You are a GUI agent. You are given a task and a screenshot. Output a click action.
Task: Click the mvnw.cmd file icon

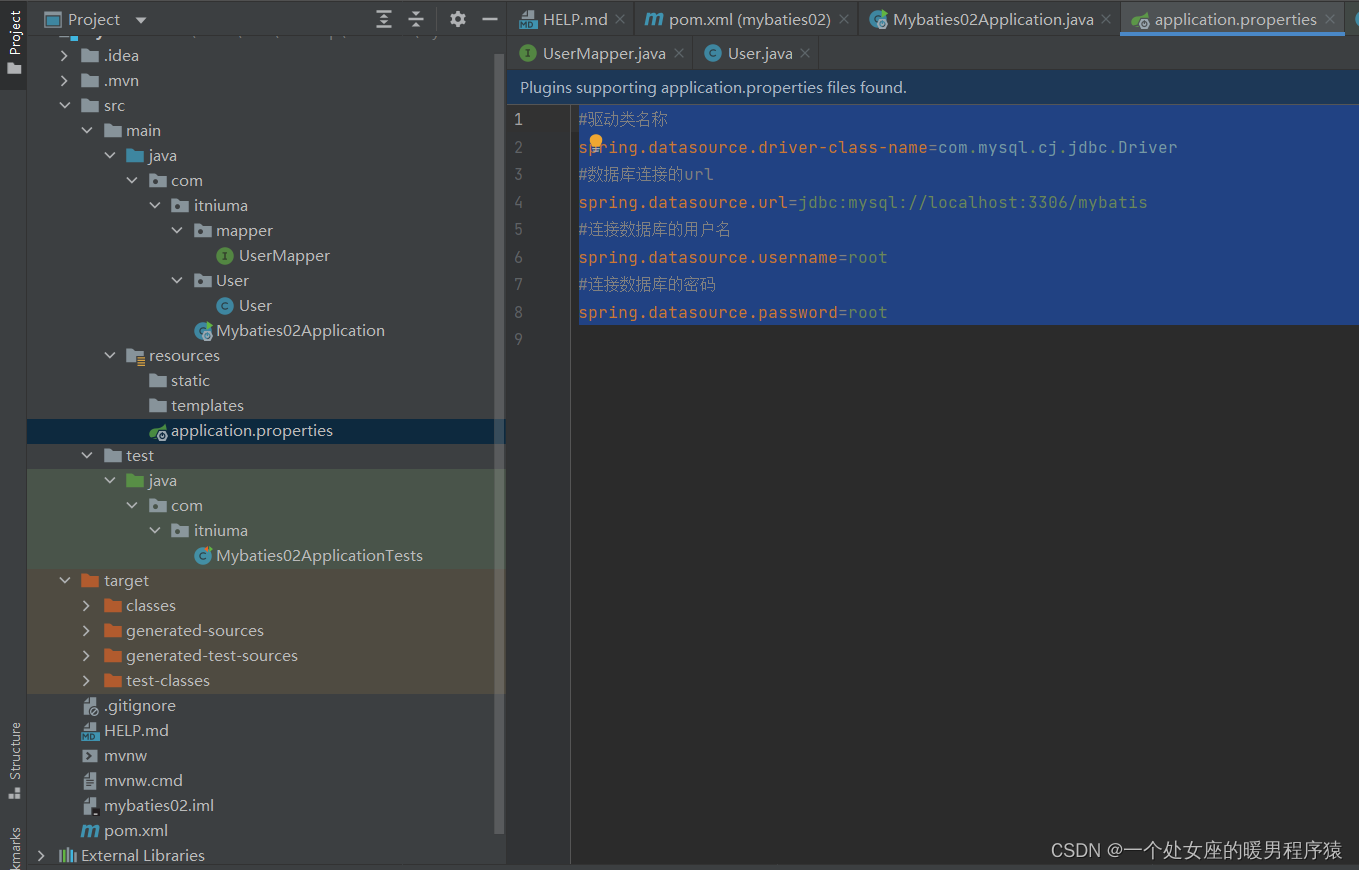(x=91, y=781)
